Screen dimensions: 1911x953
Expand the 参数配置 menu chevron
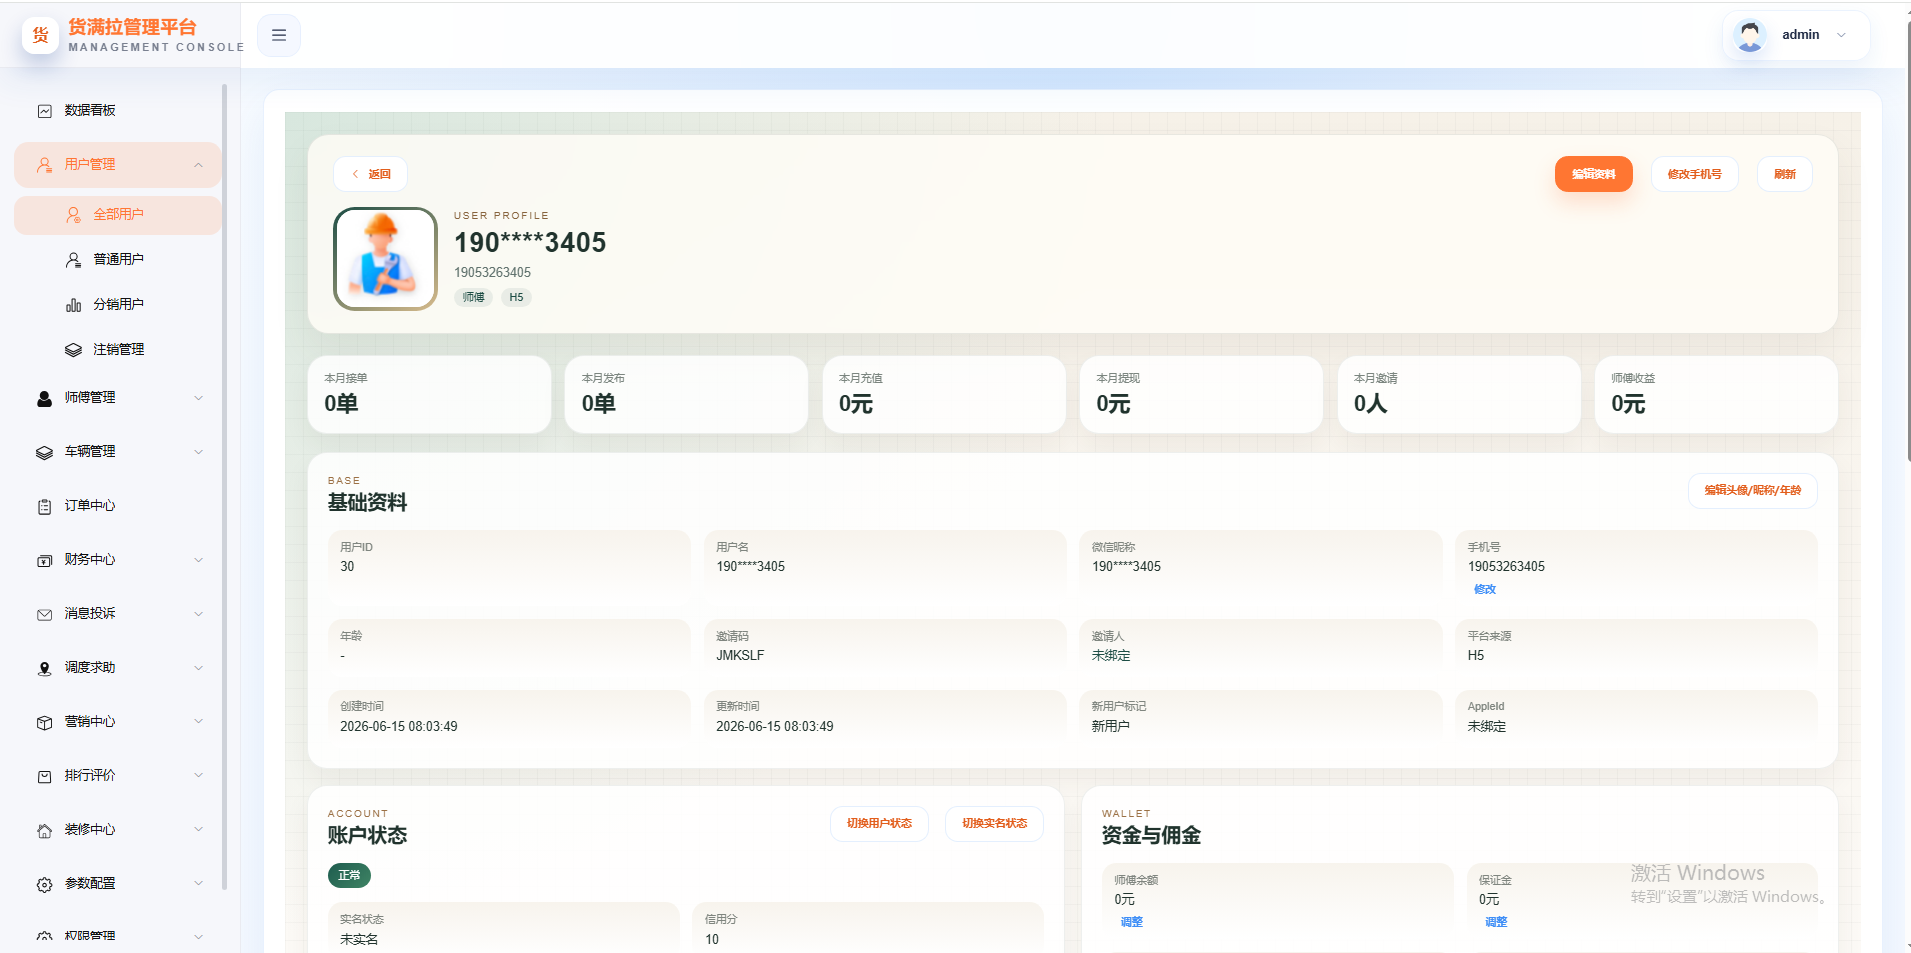tap(198, 884)
